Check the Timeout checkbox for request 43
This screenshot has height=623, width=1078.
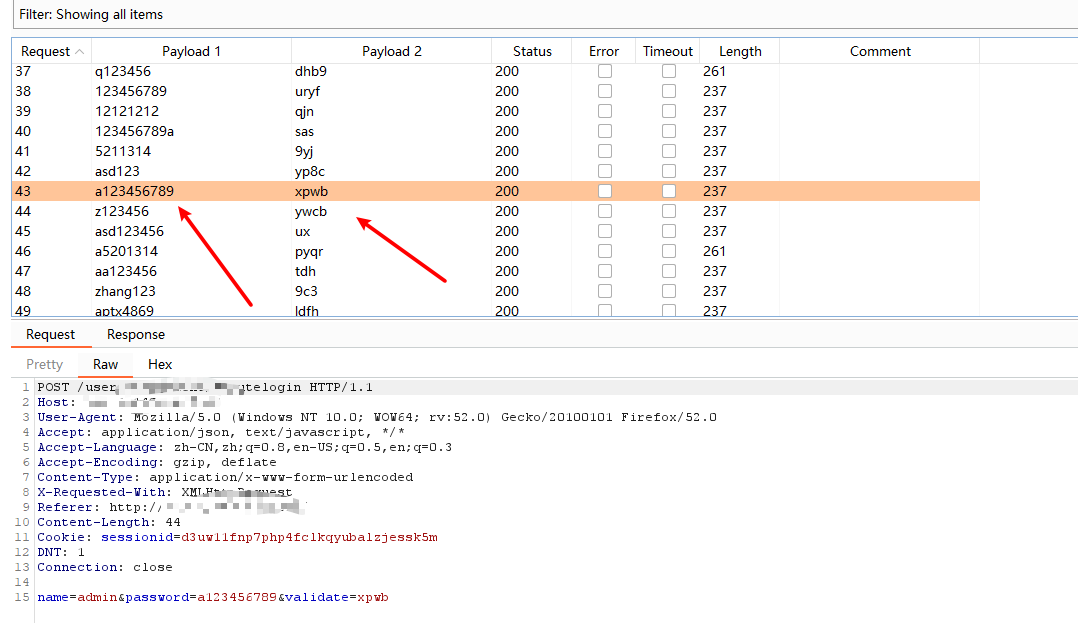click(668, 191)
